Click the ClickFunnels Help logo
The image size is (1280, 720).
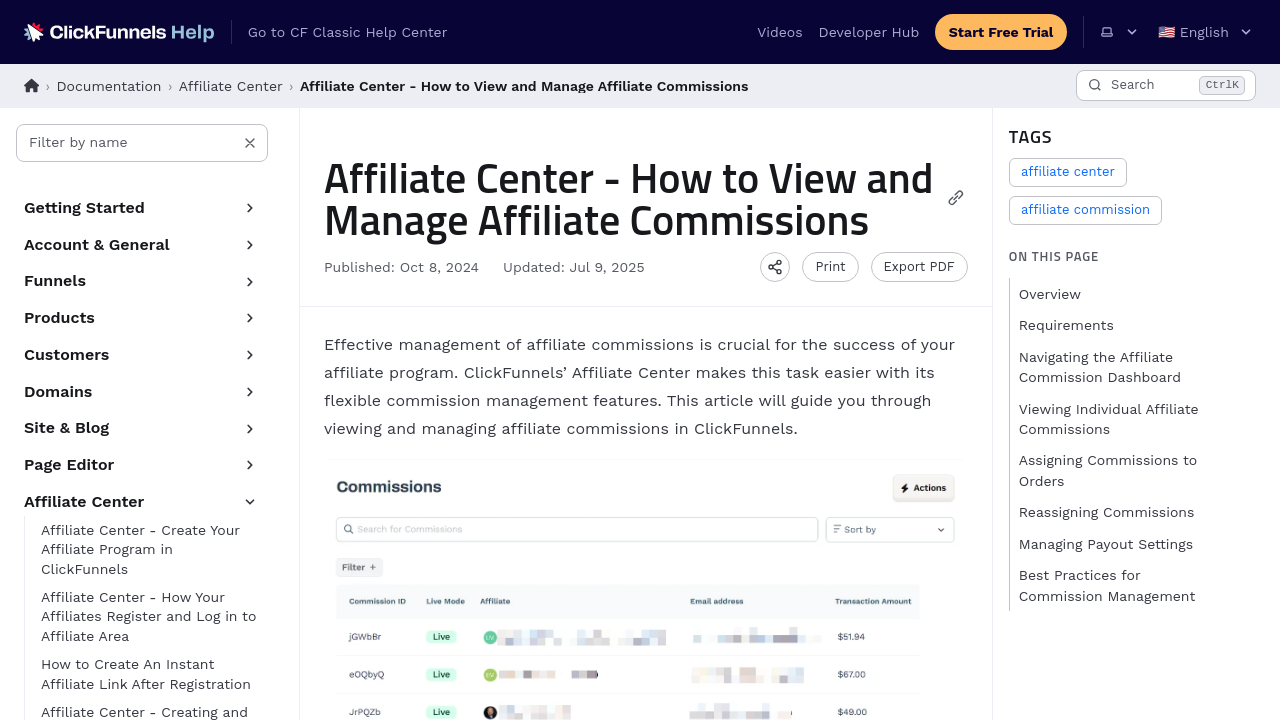(119, 32)
